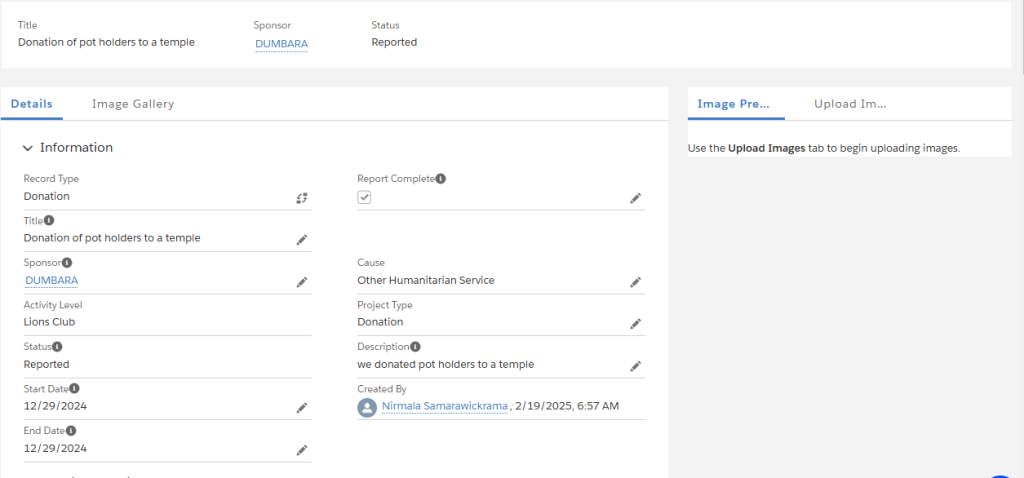Change record type icon beside Donation
This screenshot has width=1024, height=478.
tap(301, 198)
